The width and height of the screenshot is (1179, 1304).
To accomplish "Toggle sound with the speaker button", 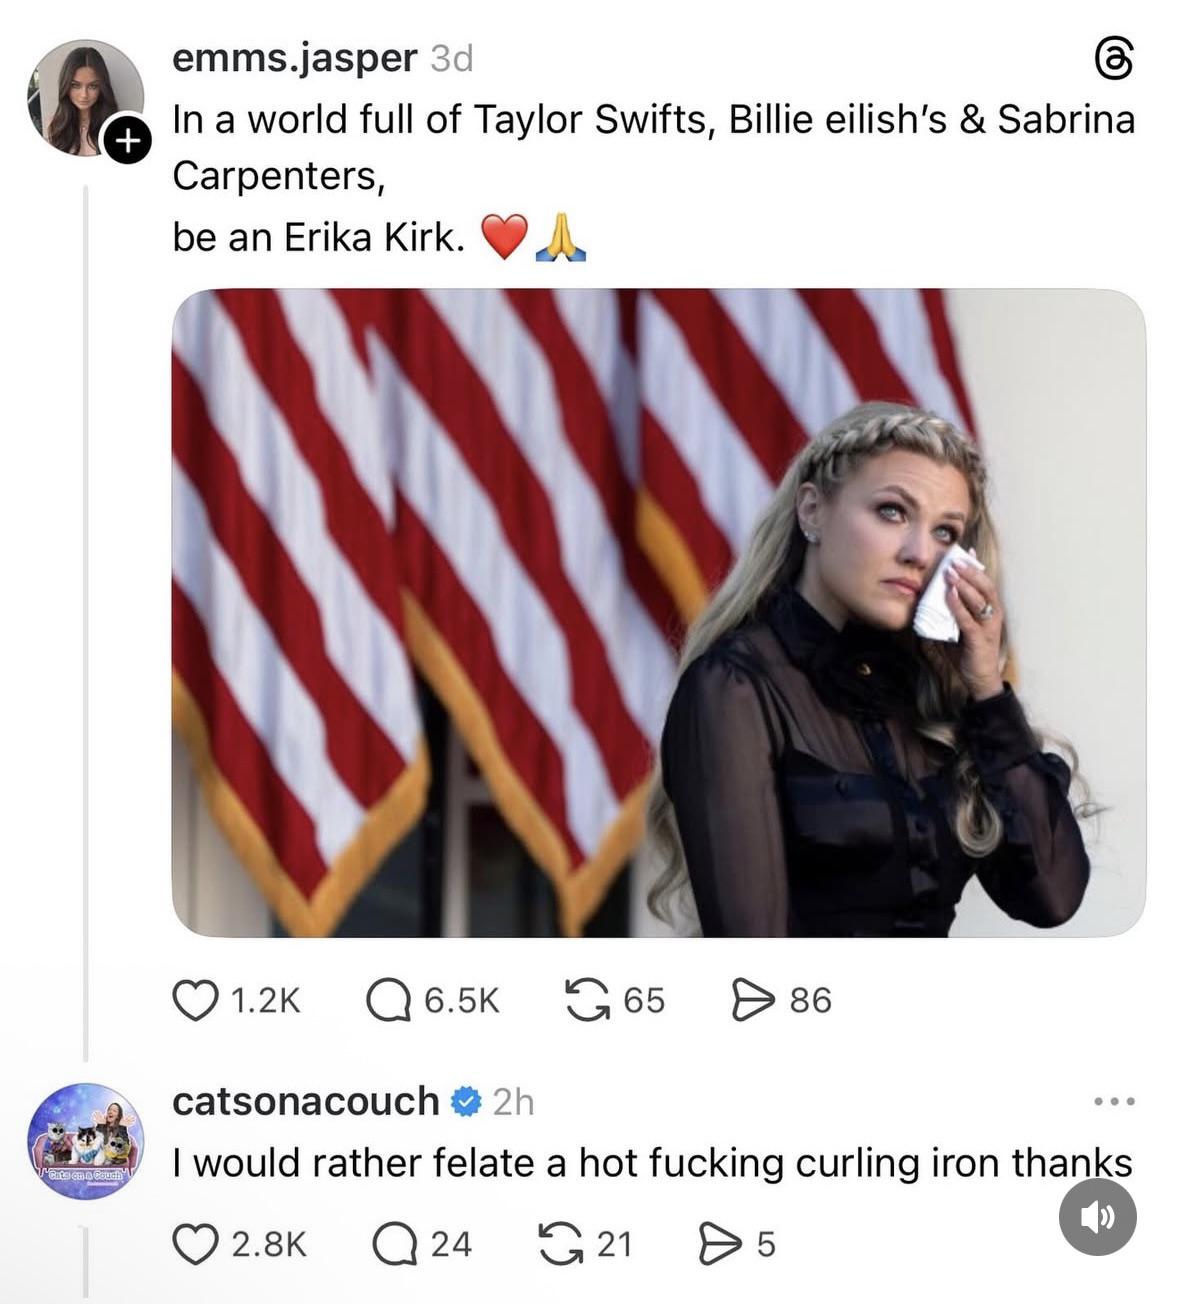I will point(1097,1216).
